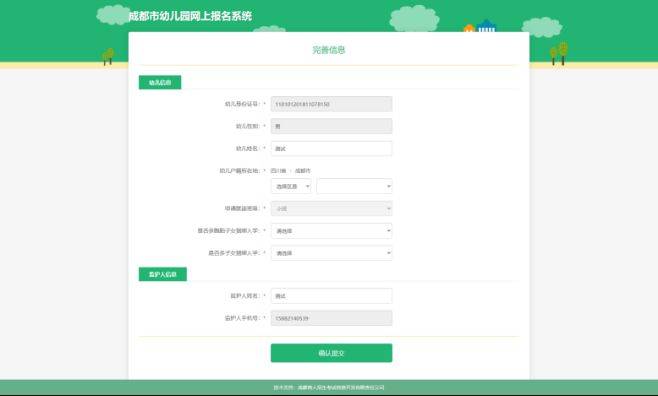658x396 pixels.
Task: Open the 选择区县 district dropdown
Action: pyautogui.click(x=291, y=186)
